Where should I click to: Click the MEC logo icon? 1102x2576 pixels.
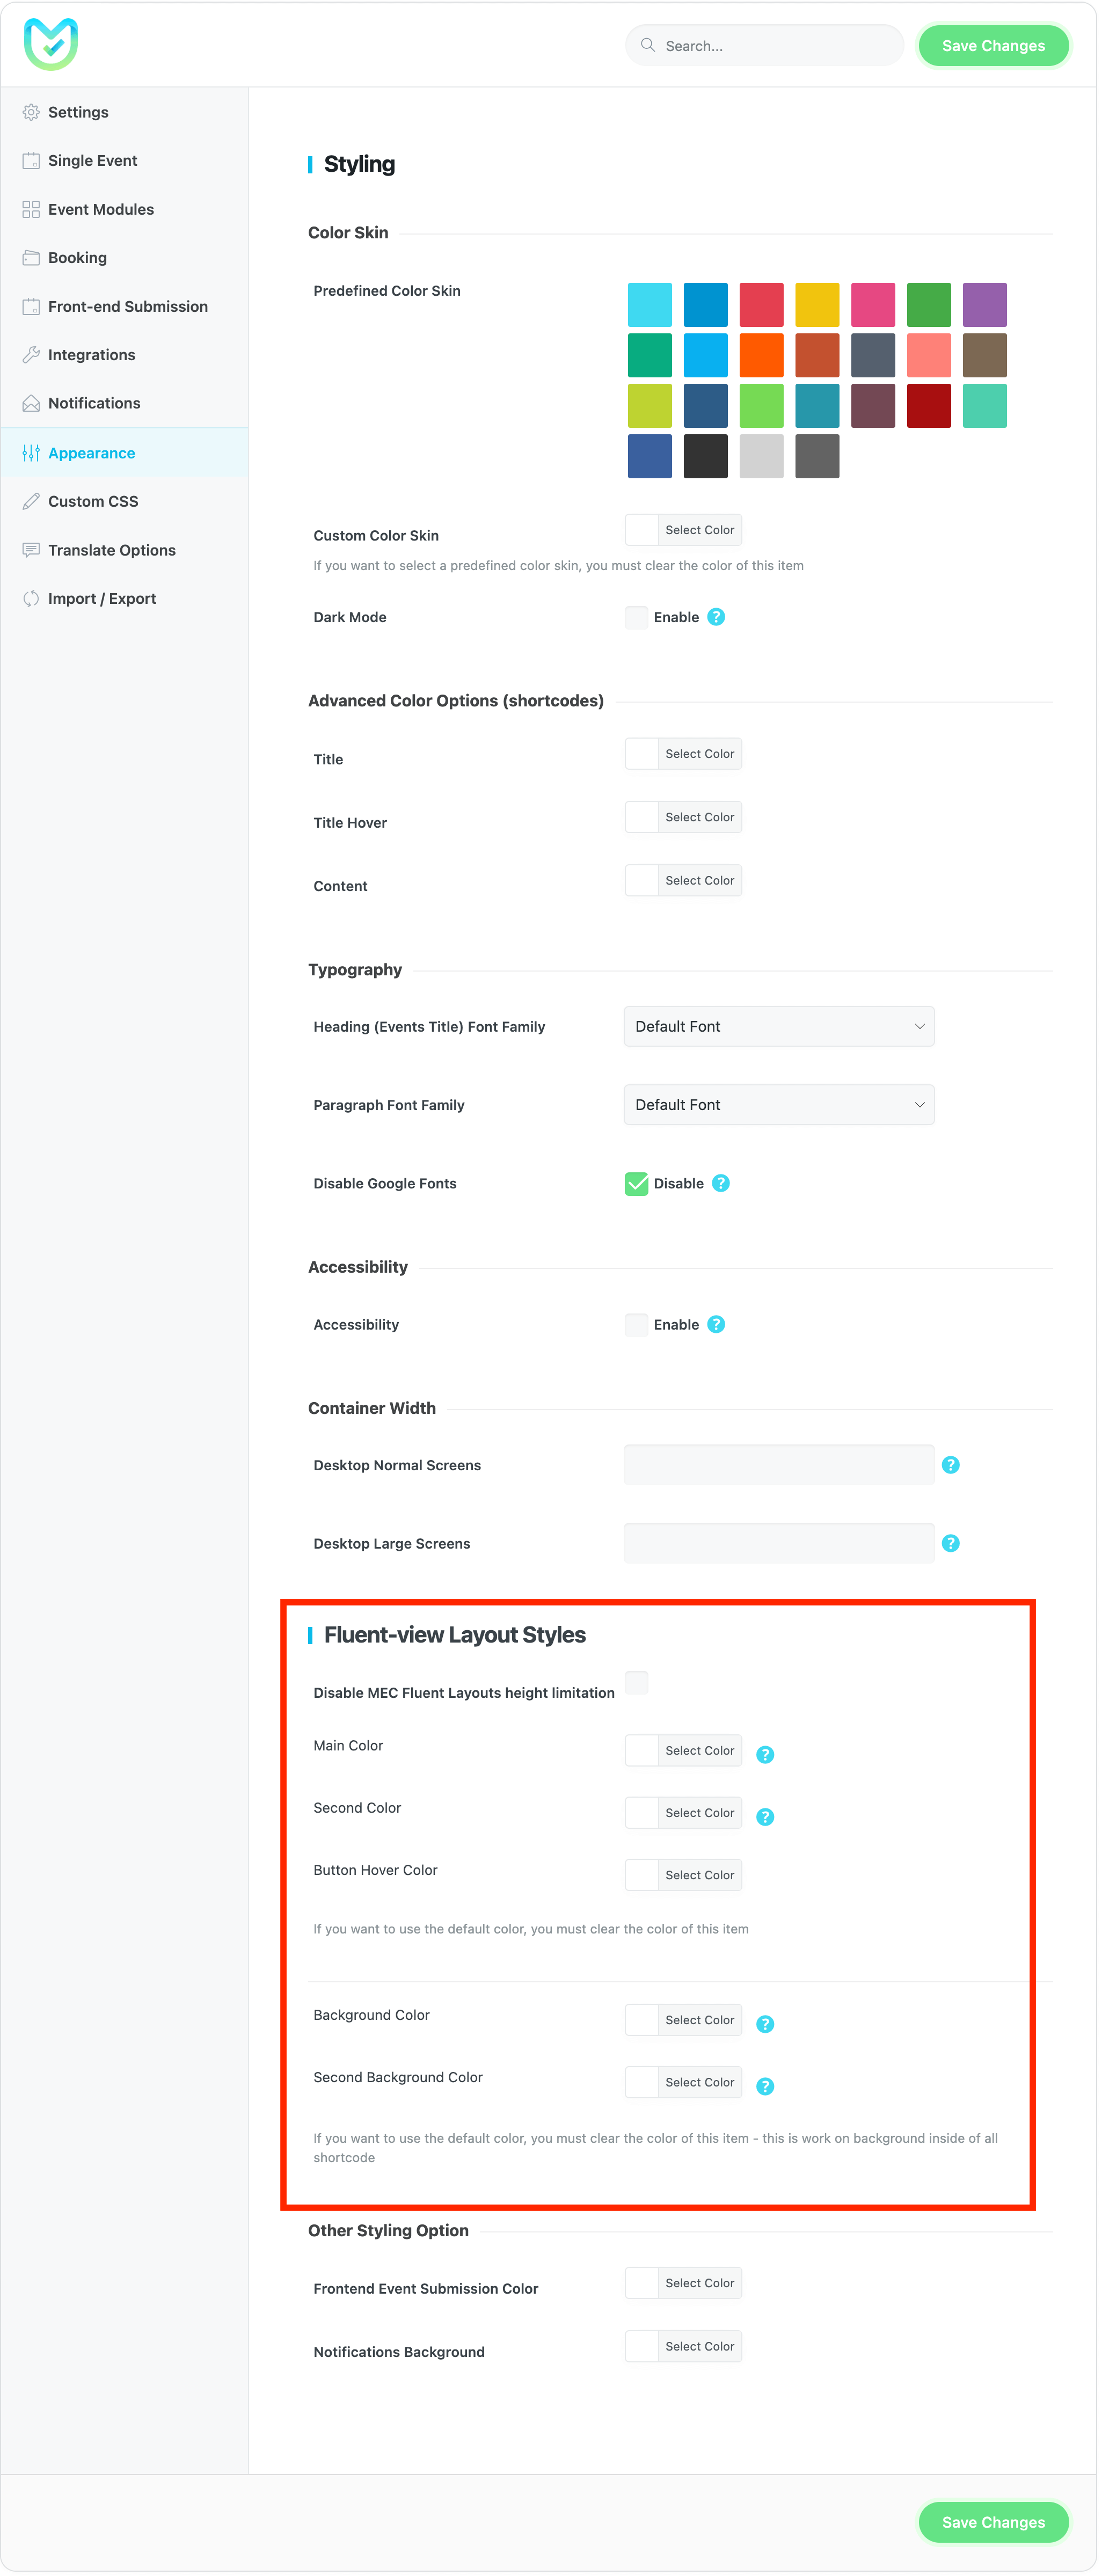coord(50,44)
